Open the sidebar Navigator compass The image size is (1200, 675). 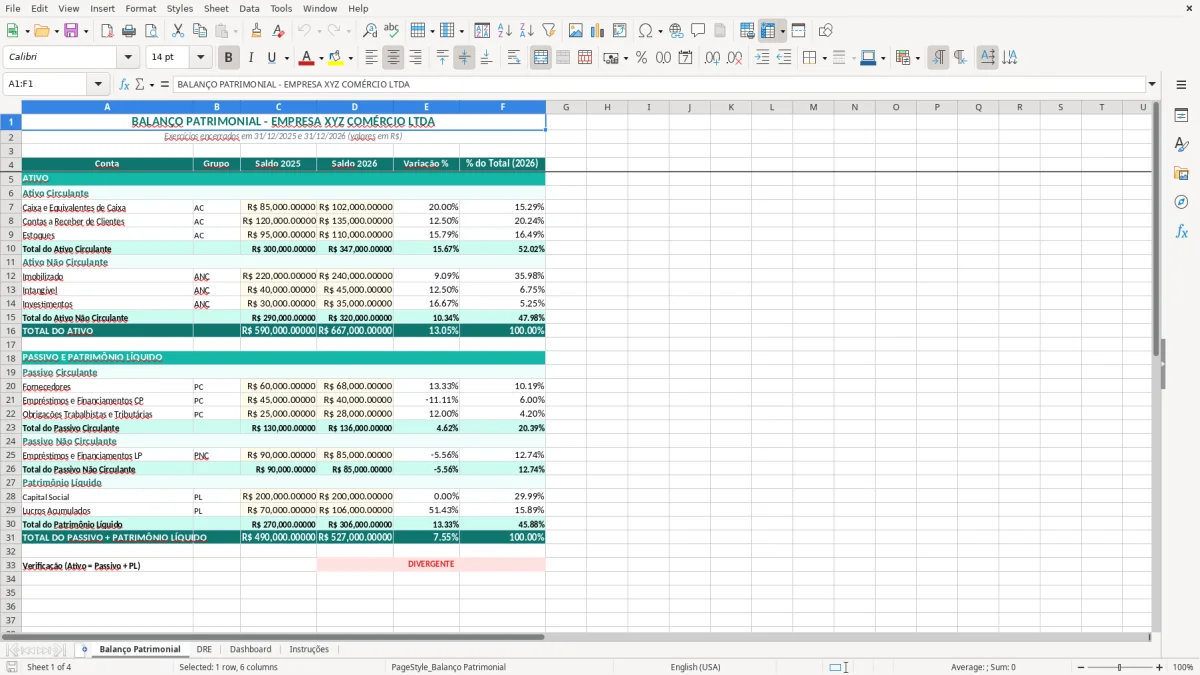point(1181,202)
